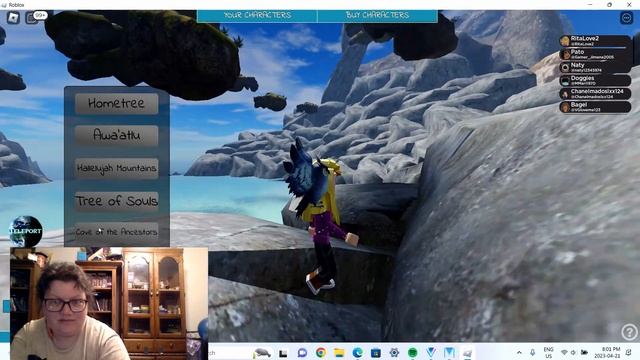The height and width of the screenshot is (360, 640).
Task: Open the manatee search highlight icon on taskbar
Action: tap(262, 352)
